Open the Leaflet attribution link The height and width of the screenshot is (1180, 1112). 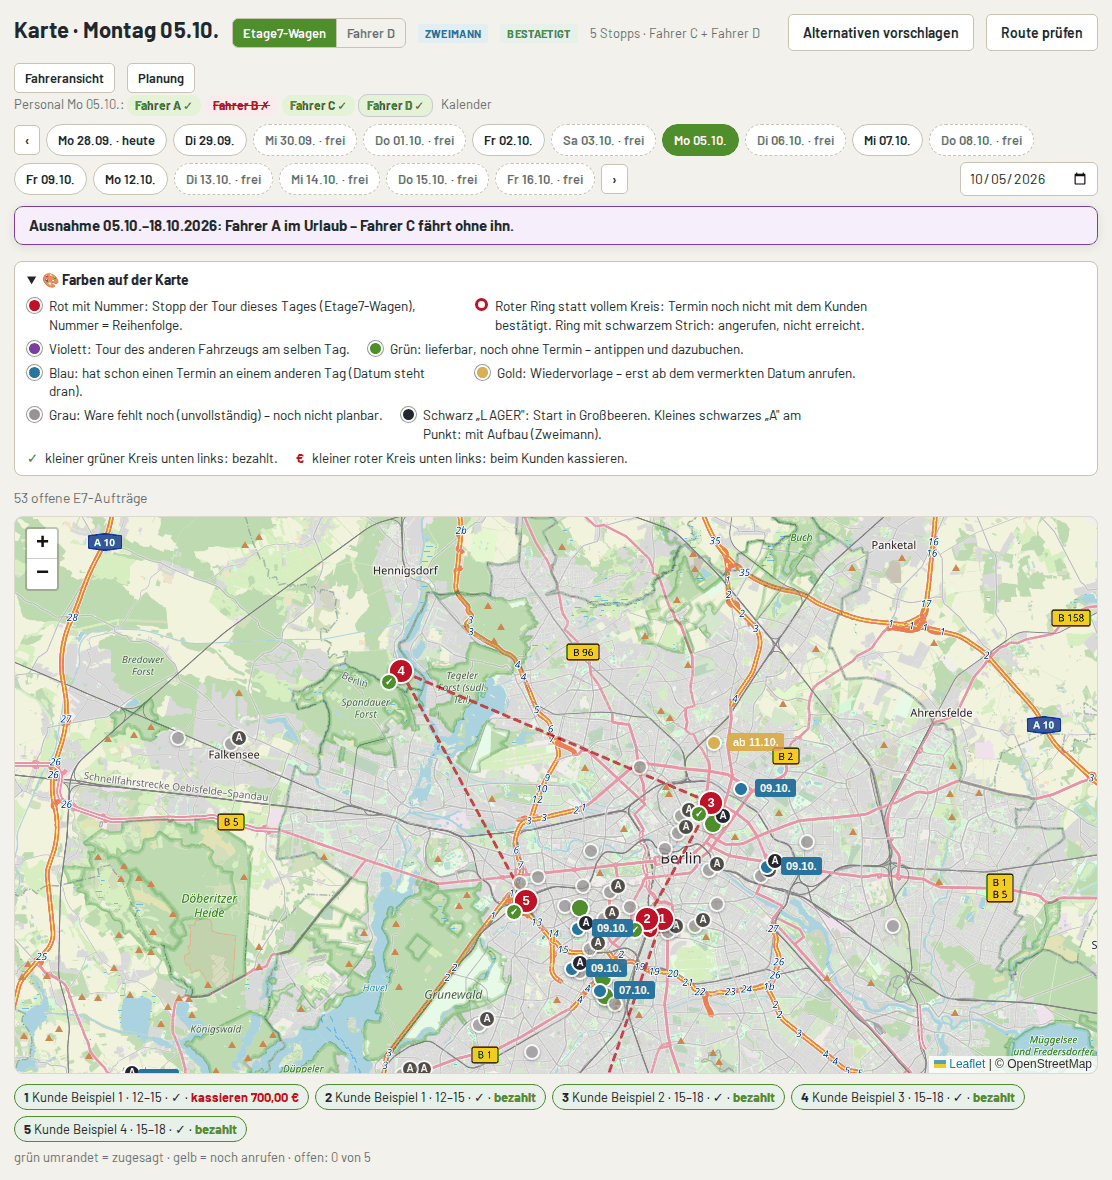pos(966,1063)
